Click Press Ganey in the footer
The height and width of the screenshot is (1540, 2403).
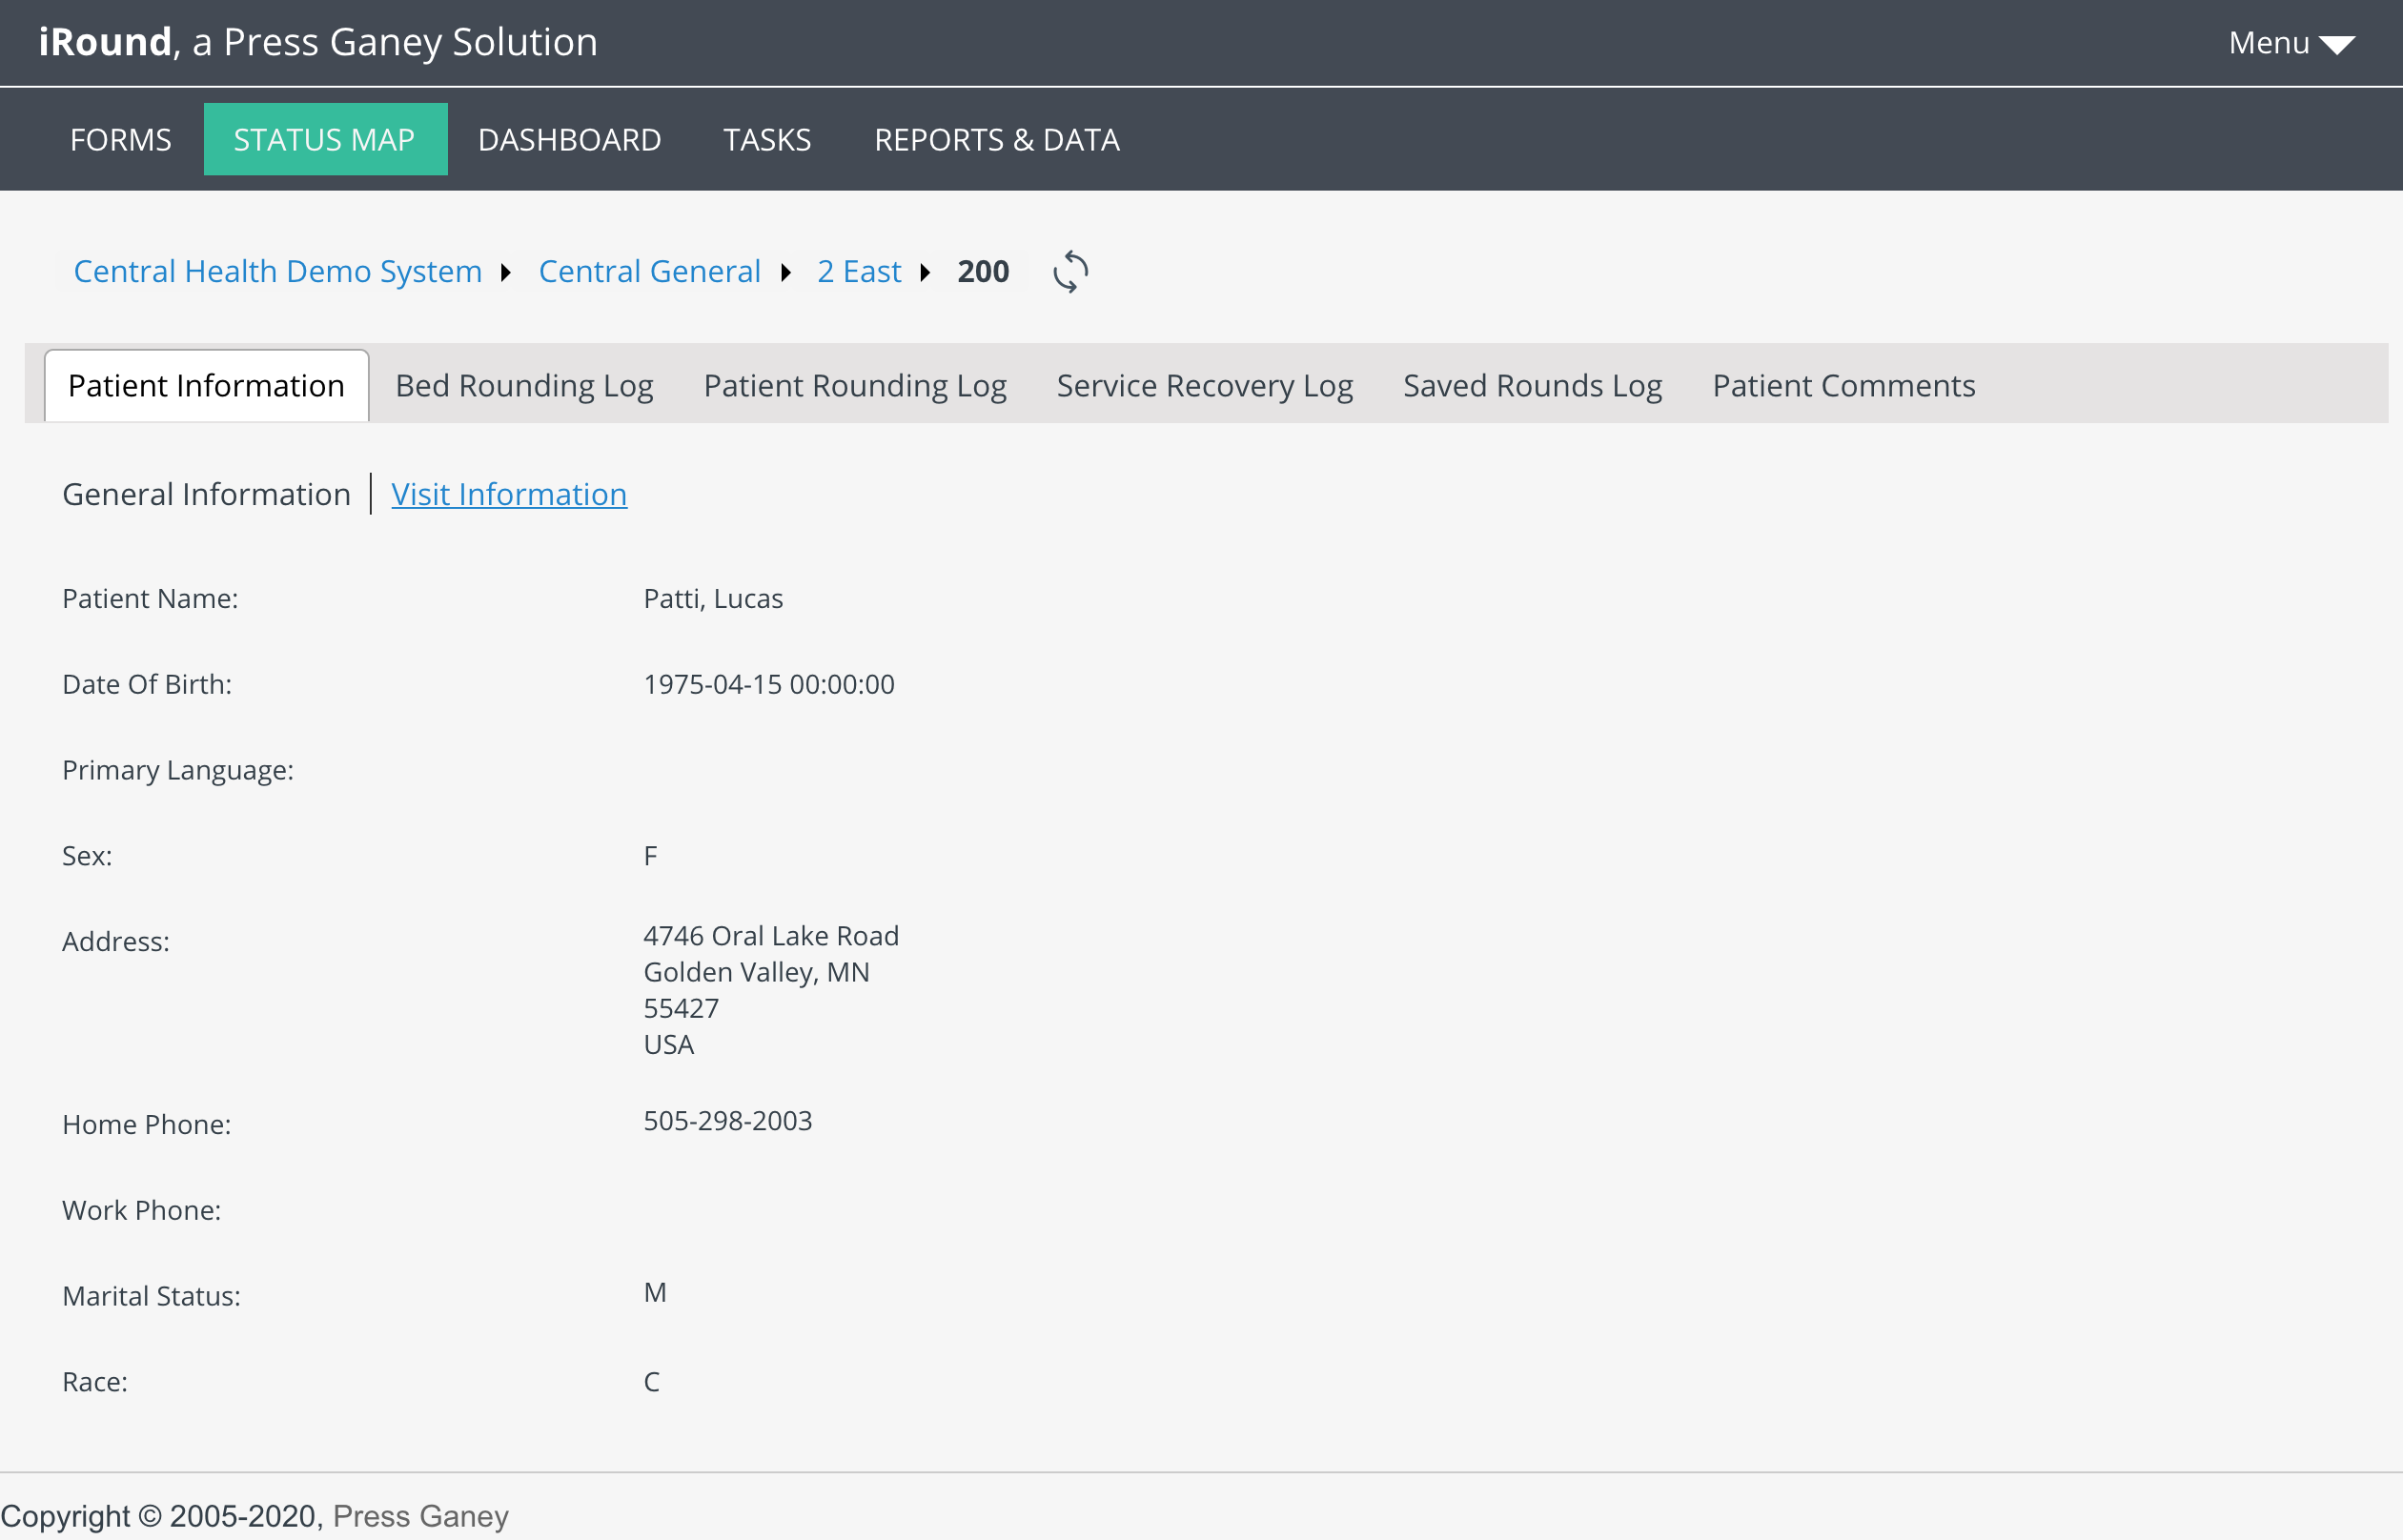(x=421, y=1516)
